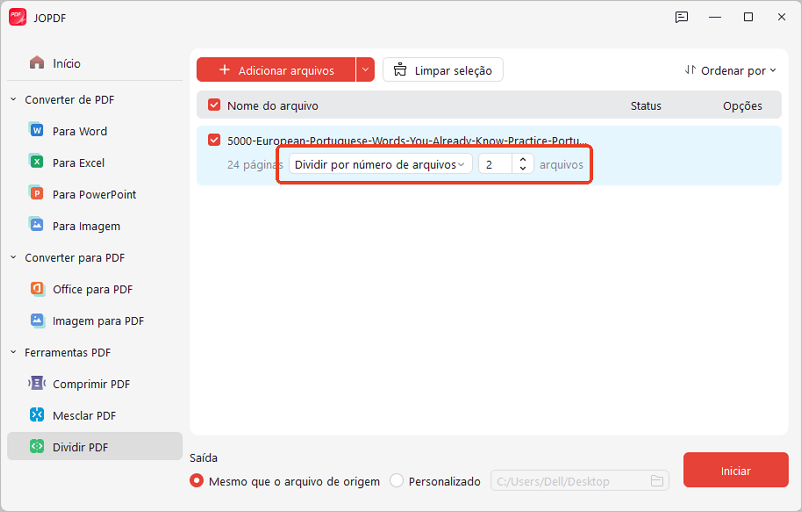This screenshot has height=512, width=802.
Task: Close the JOPDF window
Action: [x=781, y=17]
